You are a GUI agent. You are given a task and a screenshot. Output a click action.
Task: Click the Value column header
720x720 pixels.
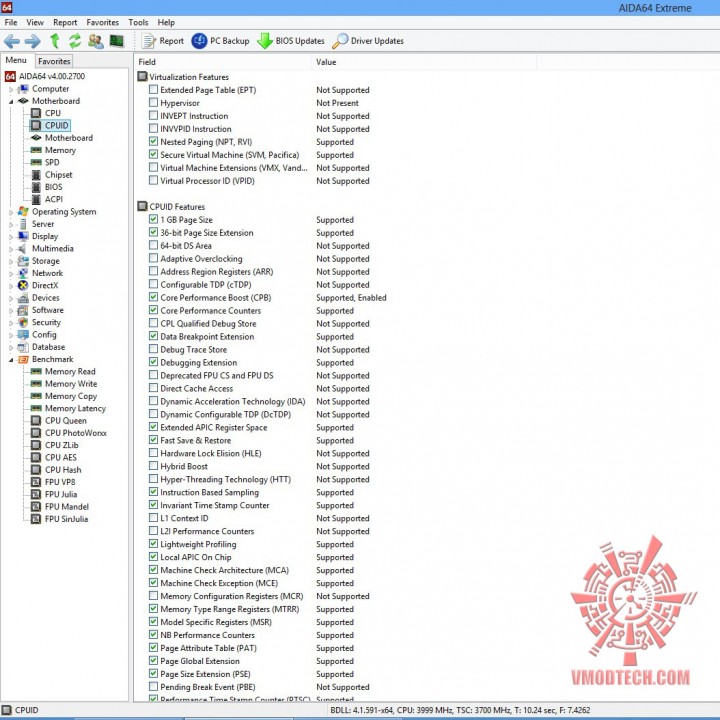424,62
